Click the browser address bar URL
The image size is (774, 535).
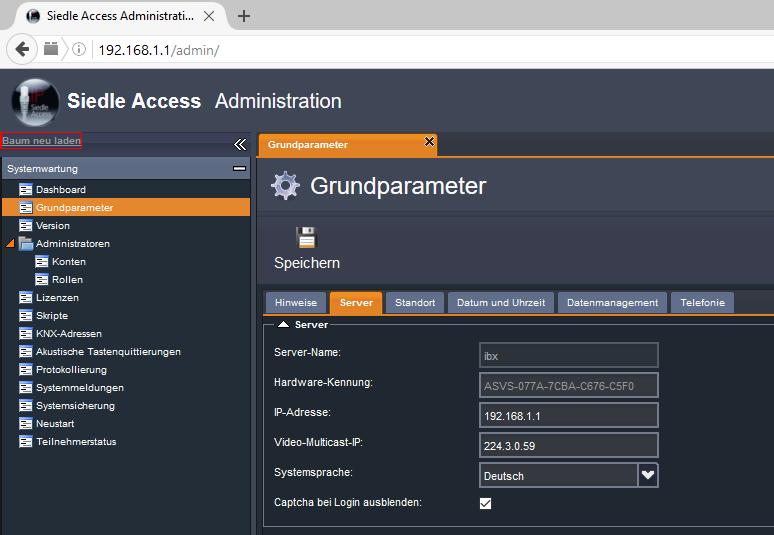[159, 50]
